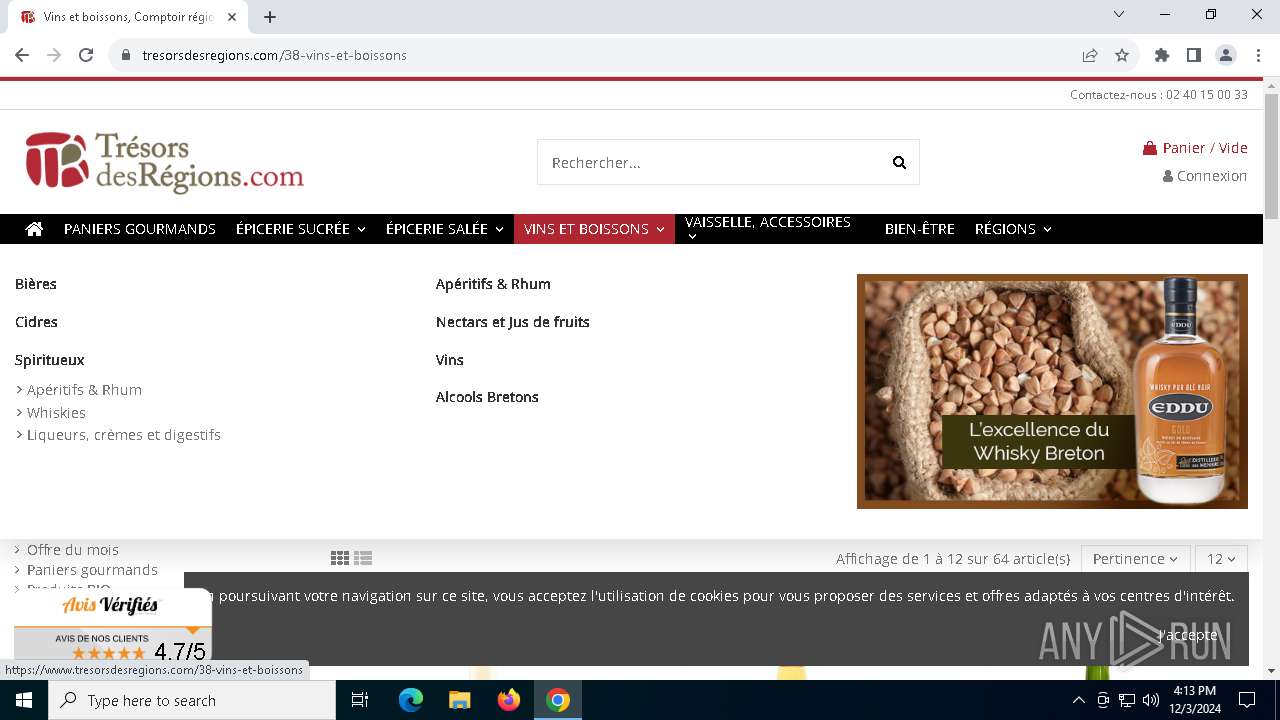Launch Microsoft Edge from taskbar
The height and width of the screenshot is (720, 1280).
click(x=411, y=700)
